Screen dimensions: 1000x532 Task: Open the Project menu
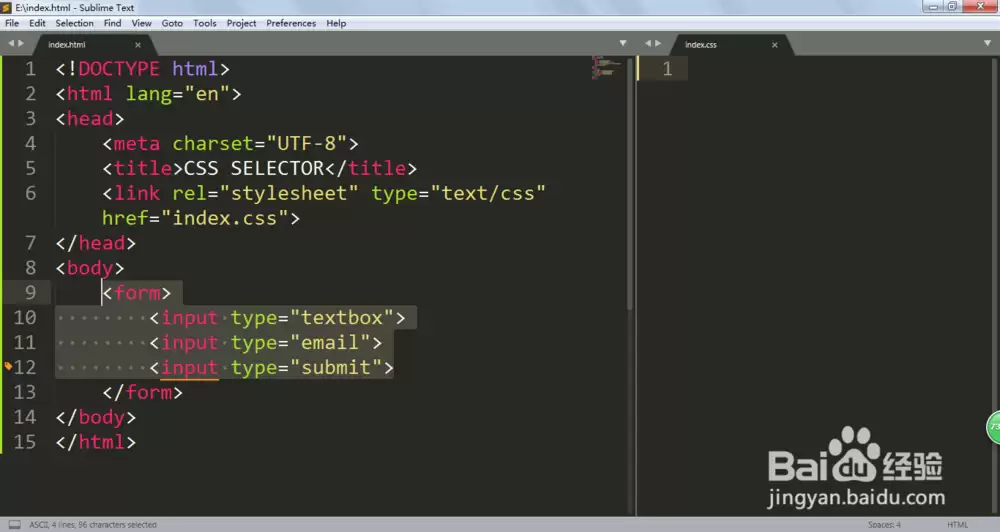(241, 23)
